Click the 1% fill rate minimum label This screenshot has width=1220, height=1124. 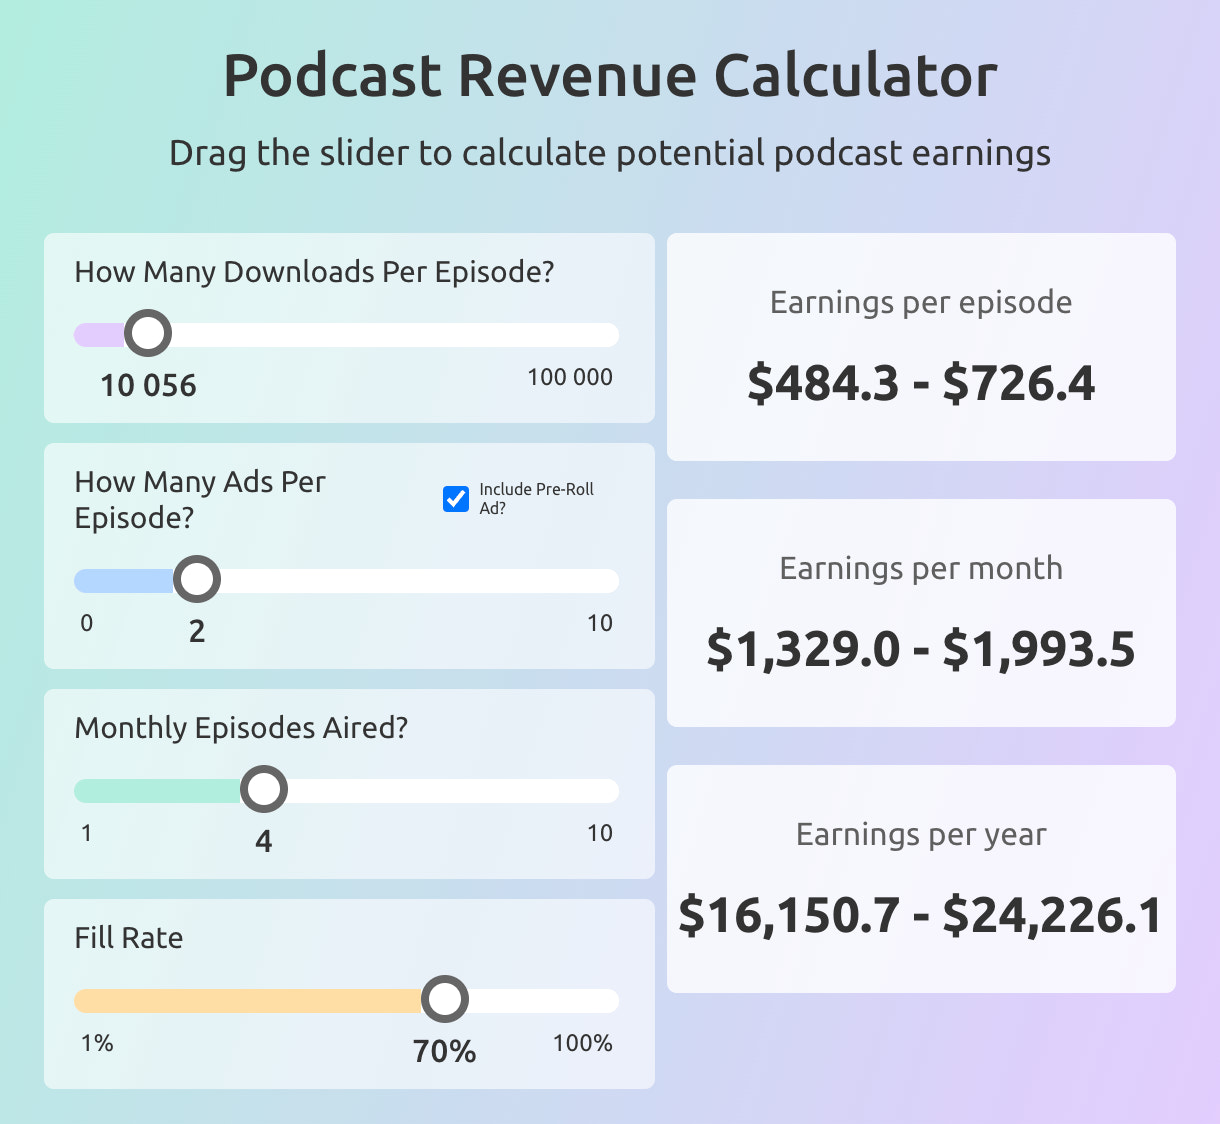coord(97,1043)
